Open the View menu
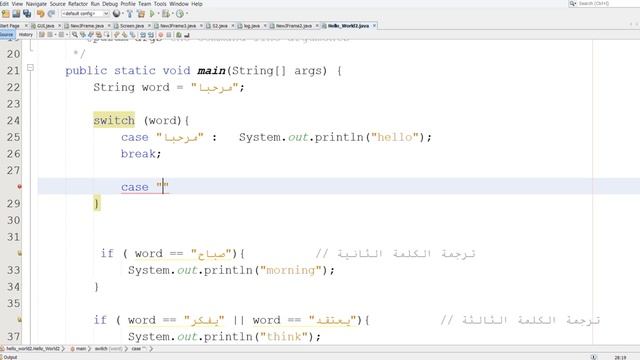640x360 pixels. pyautogui.click(x=17, y=4)
